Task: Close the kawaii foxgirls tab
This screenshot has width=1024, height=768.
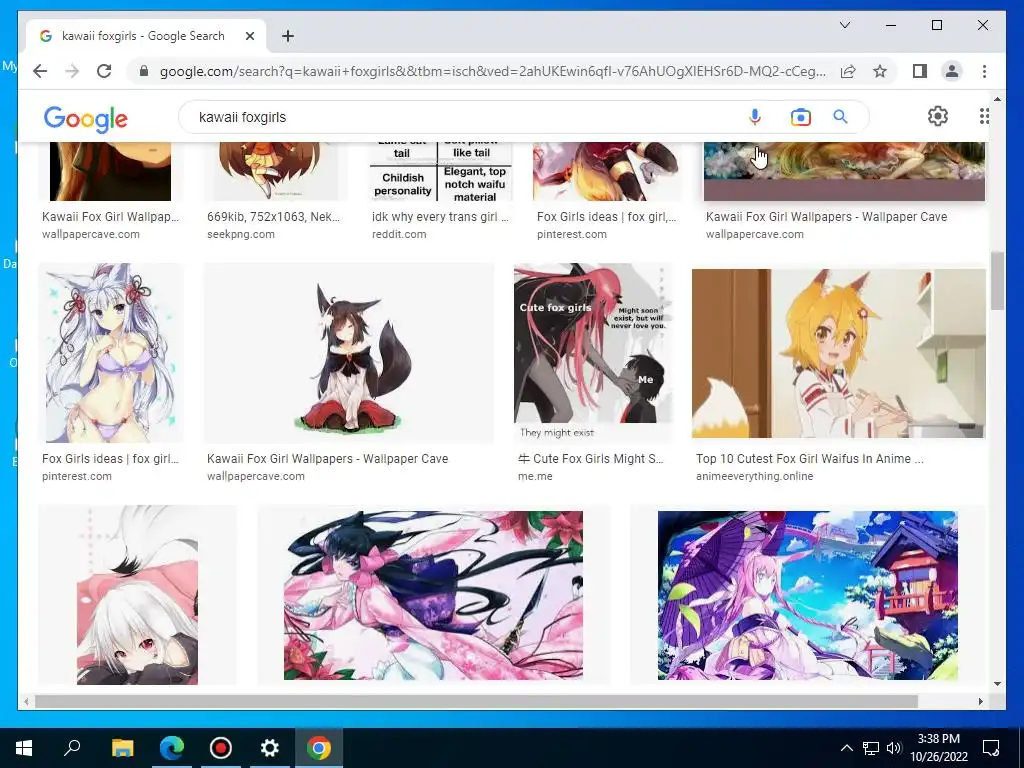Action: point(249,36)
